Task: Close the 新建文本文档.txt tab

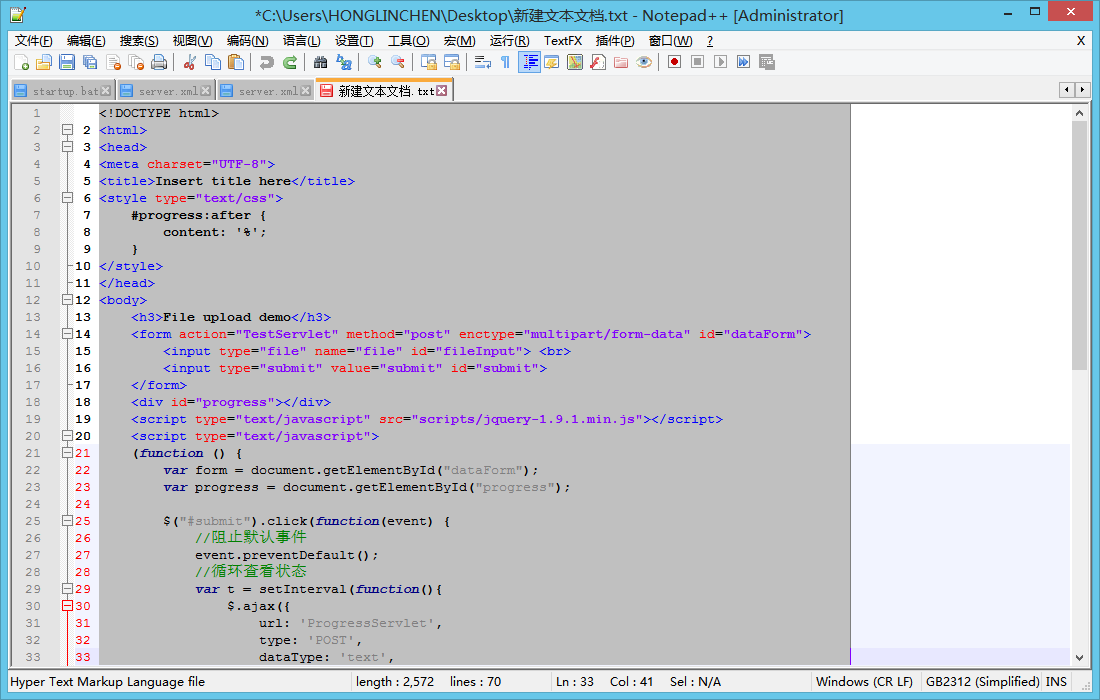Action: pyautogui.click(x=441, y=90)
